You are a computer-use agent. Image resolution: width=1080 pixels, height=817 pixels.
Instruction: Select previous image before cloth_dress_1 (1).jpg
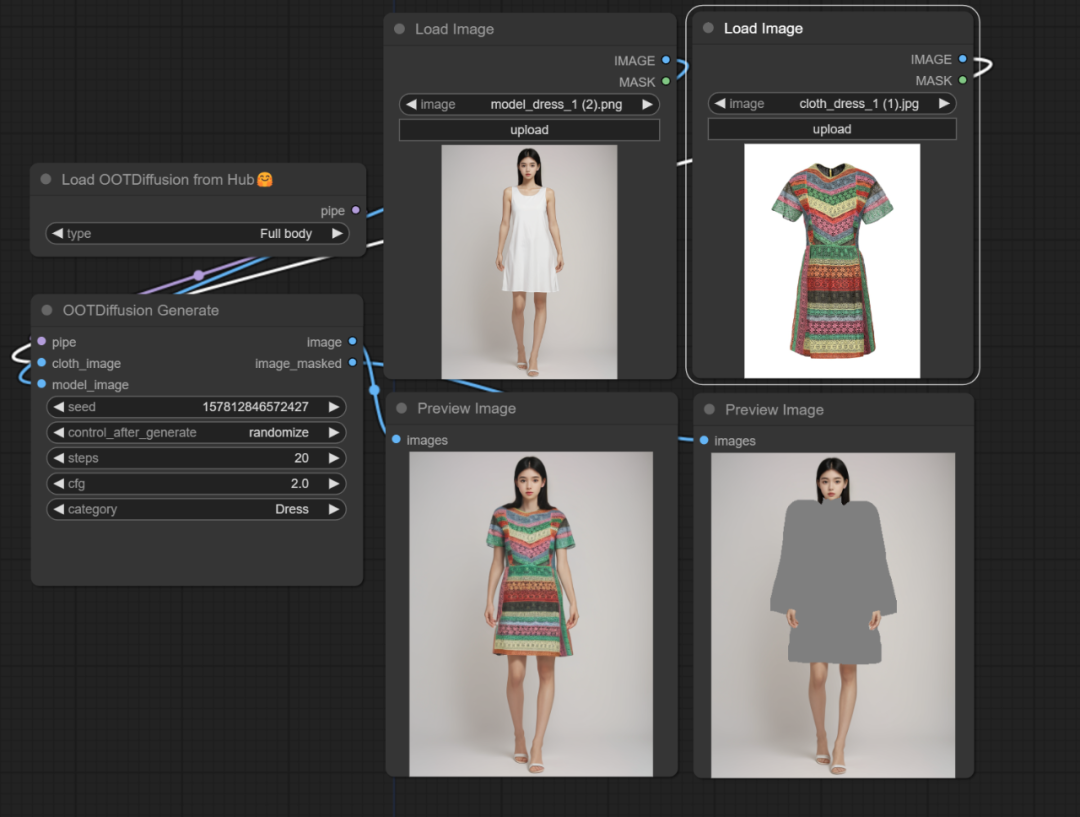pos(720,103)
